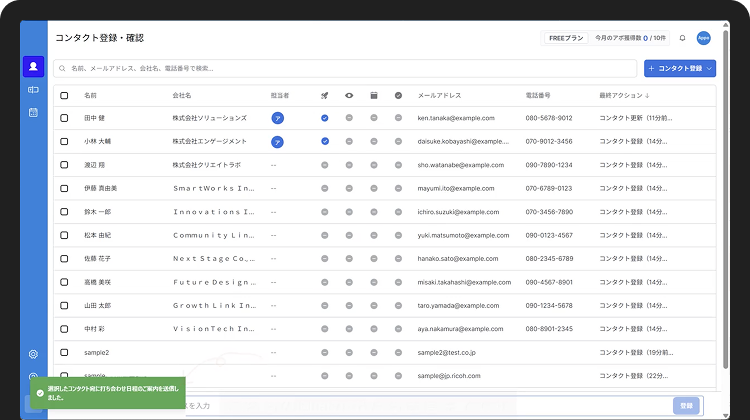Click the vertical page scrollbar
This screenshot has width=750, height=420.
click(726, 199)
